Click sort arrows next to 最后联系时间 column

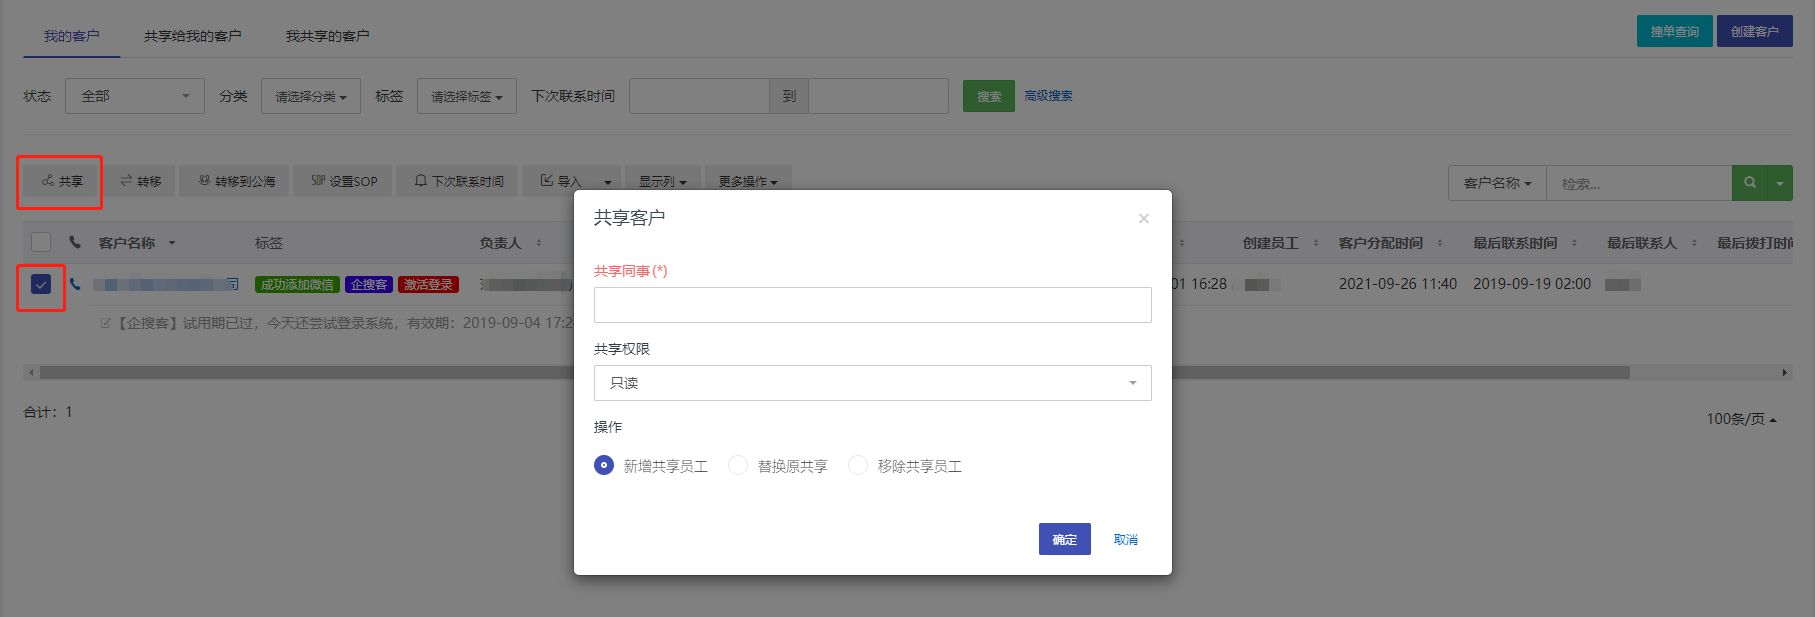pyautogui.click(x=1573, y=243)
